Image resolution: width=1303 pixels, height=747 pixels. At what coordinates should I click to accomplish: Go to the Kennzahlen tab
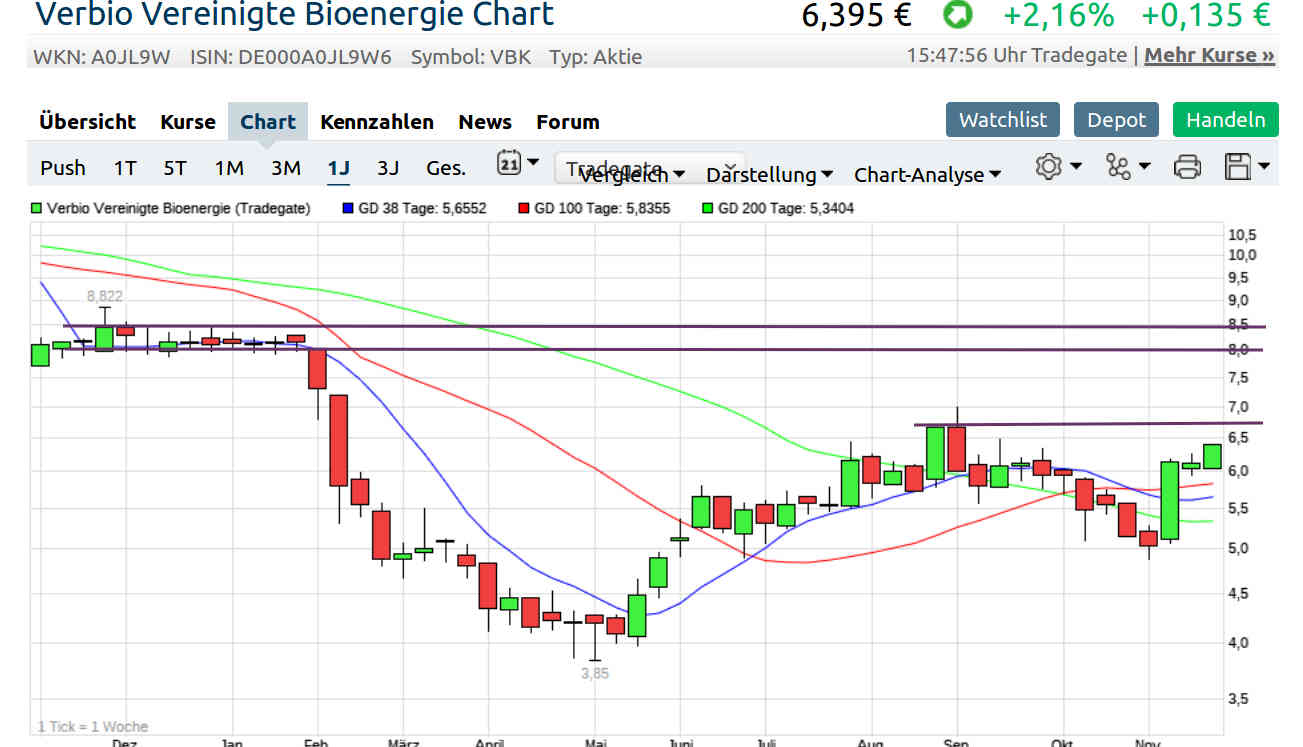tap(377, 122)
